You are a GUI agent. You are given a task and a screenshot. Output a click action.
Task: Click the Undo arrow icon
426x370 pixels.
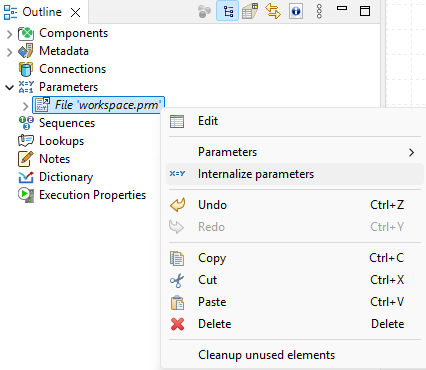177,205
